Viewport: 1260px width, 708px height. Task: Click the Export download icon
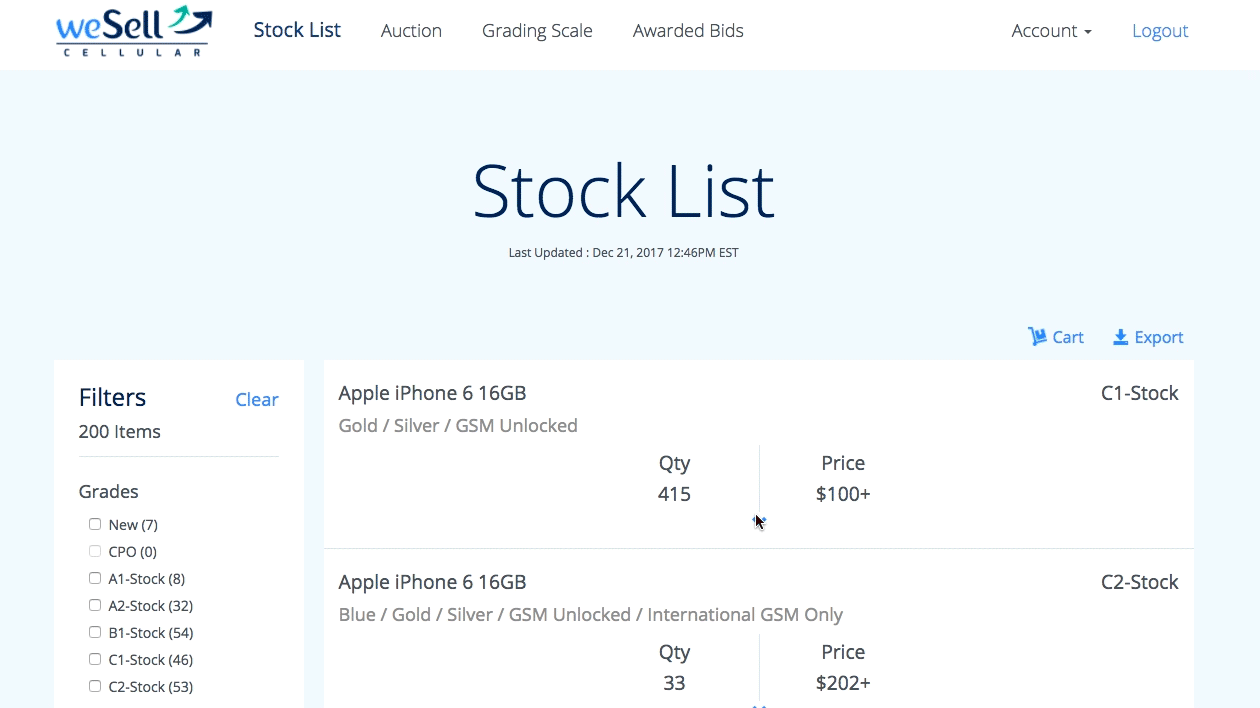[x=1121, y=337]
